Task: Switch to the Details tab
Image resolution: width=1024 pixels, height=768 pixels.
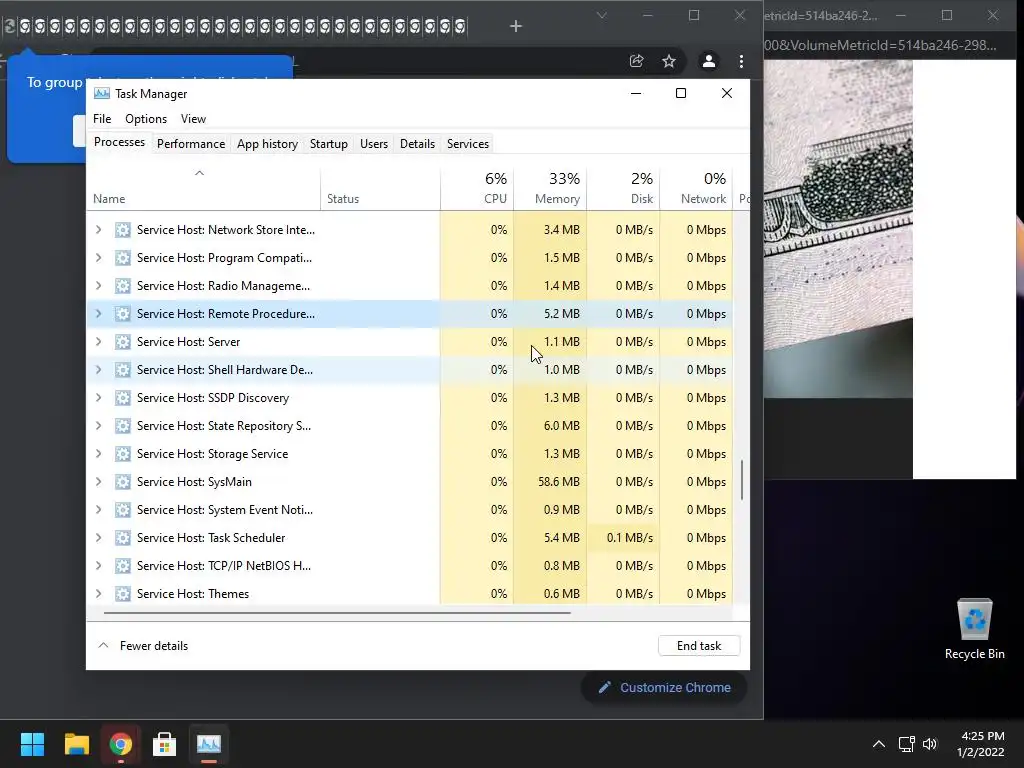Action: point(417,144)
